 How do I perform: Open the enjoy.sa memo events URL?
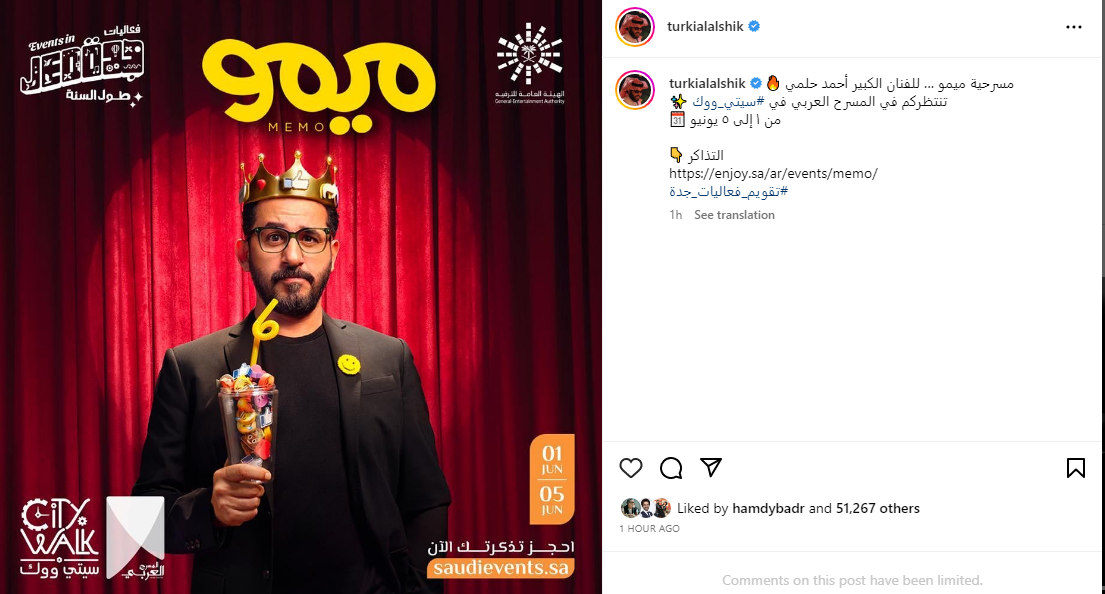point(773,173)
